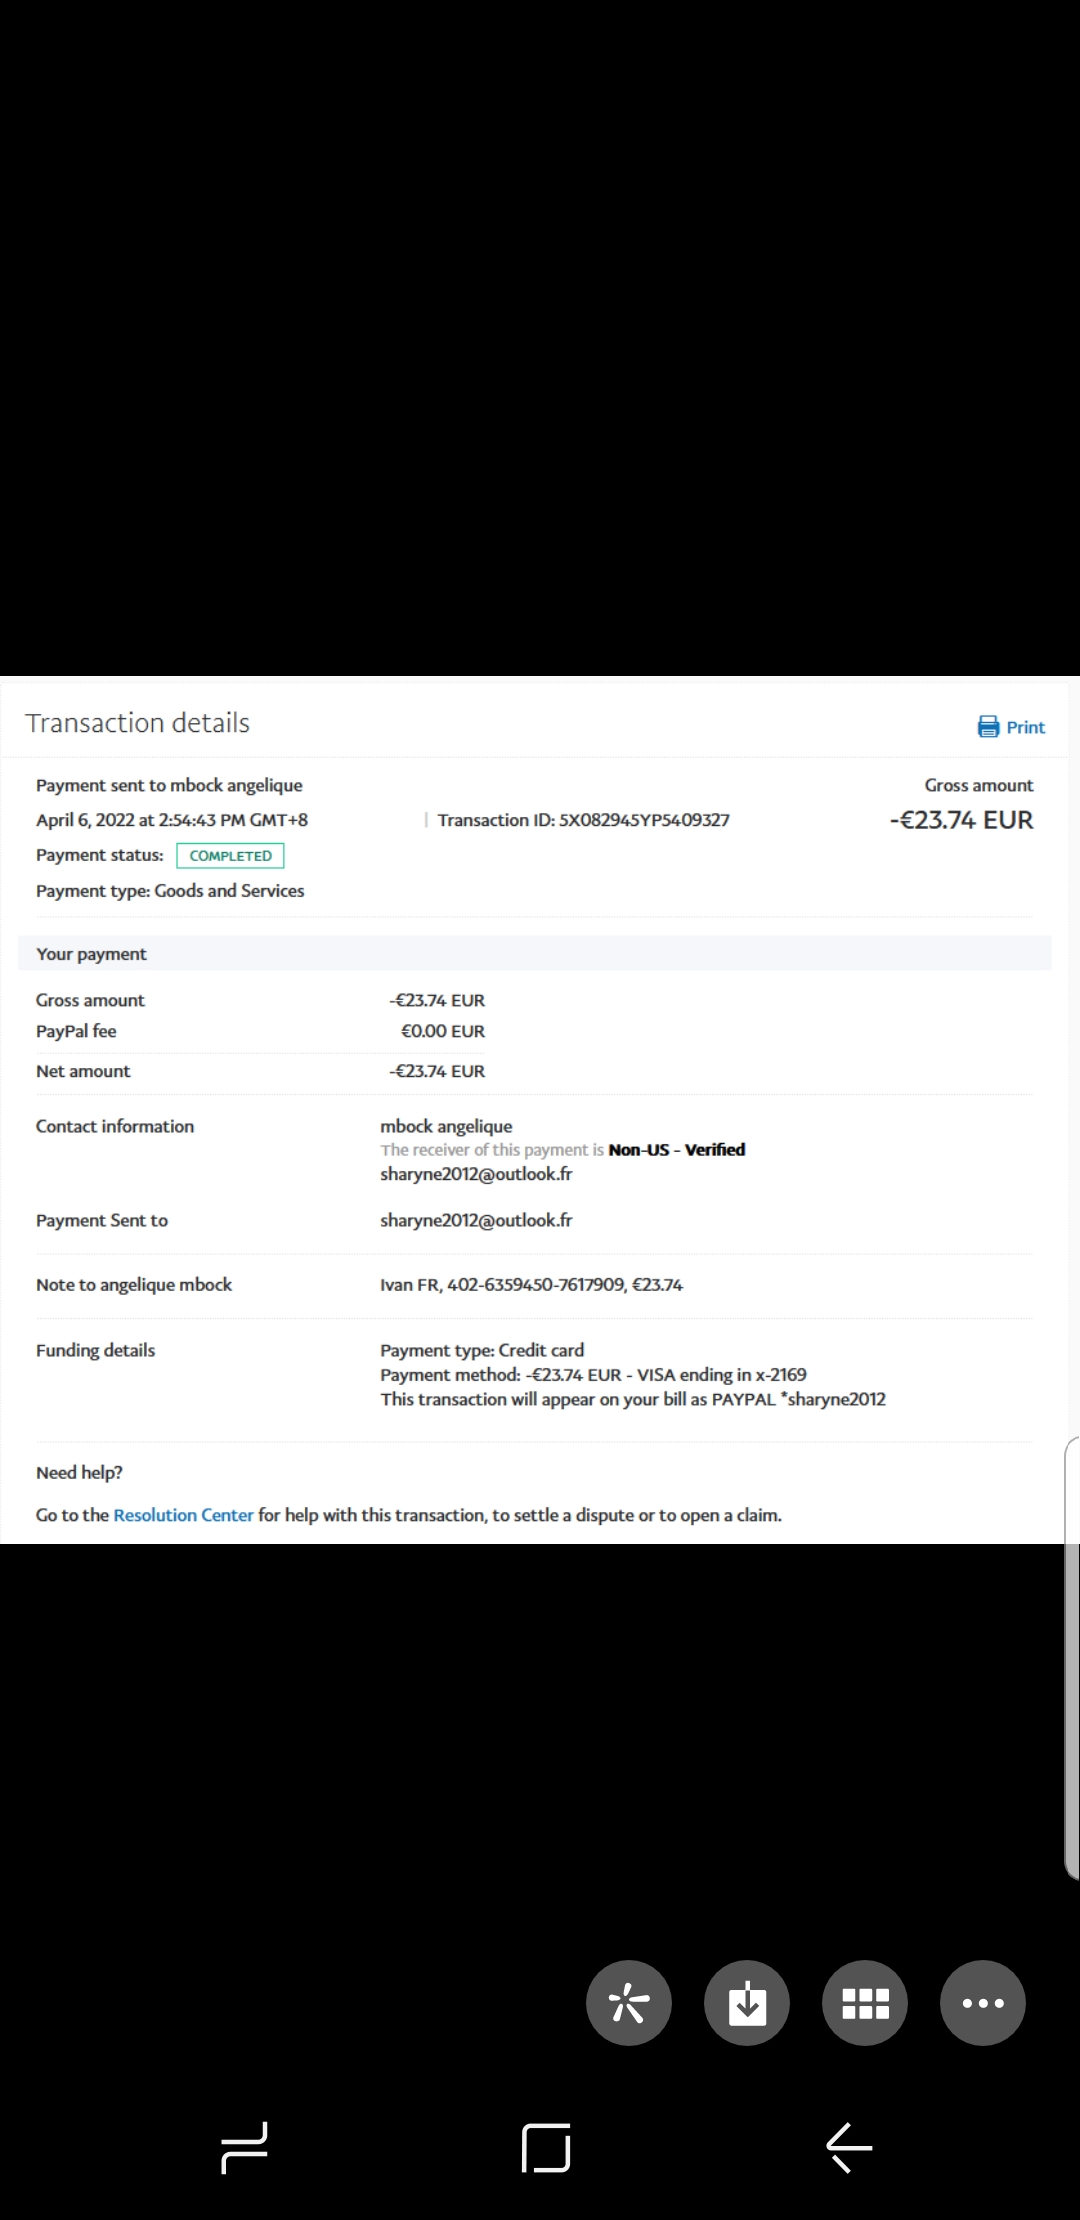Image resolution: width=1080 pixels, height=2220 pixels.
Task: Click the Funding details label
Action: tap(96, 1350)
